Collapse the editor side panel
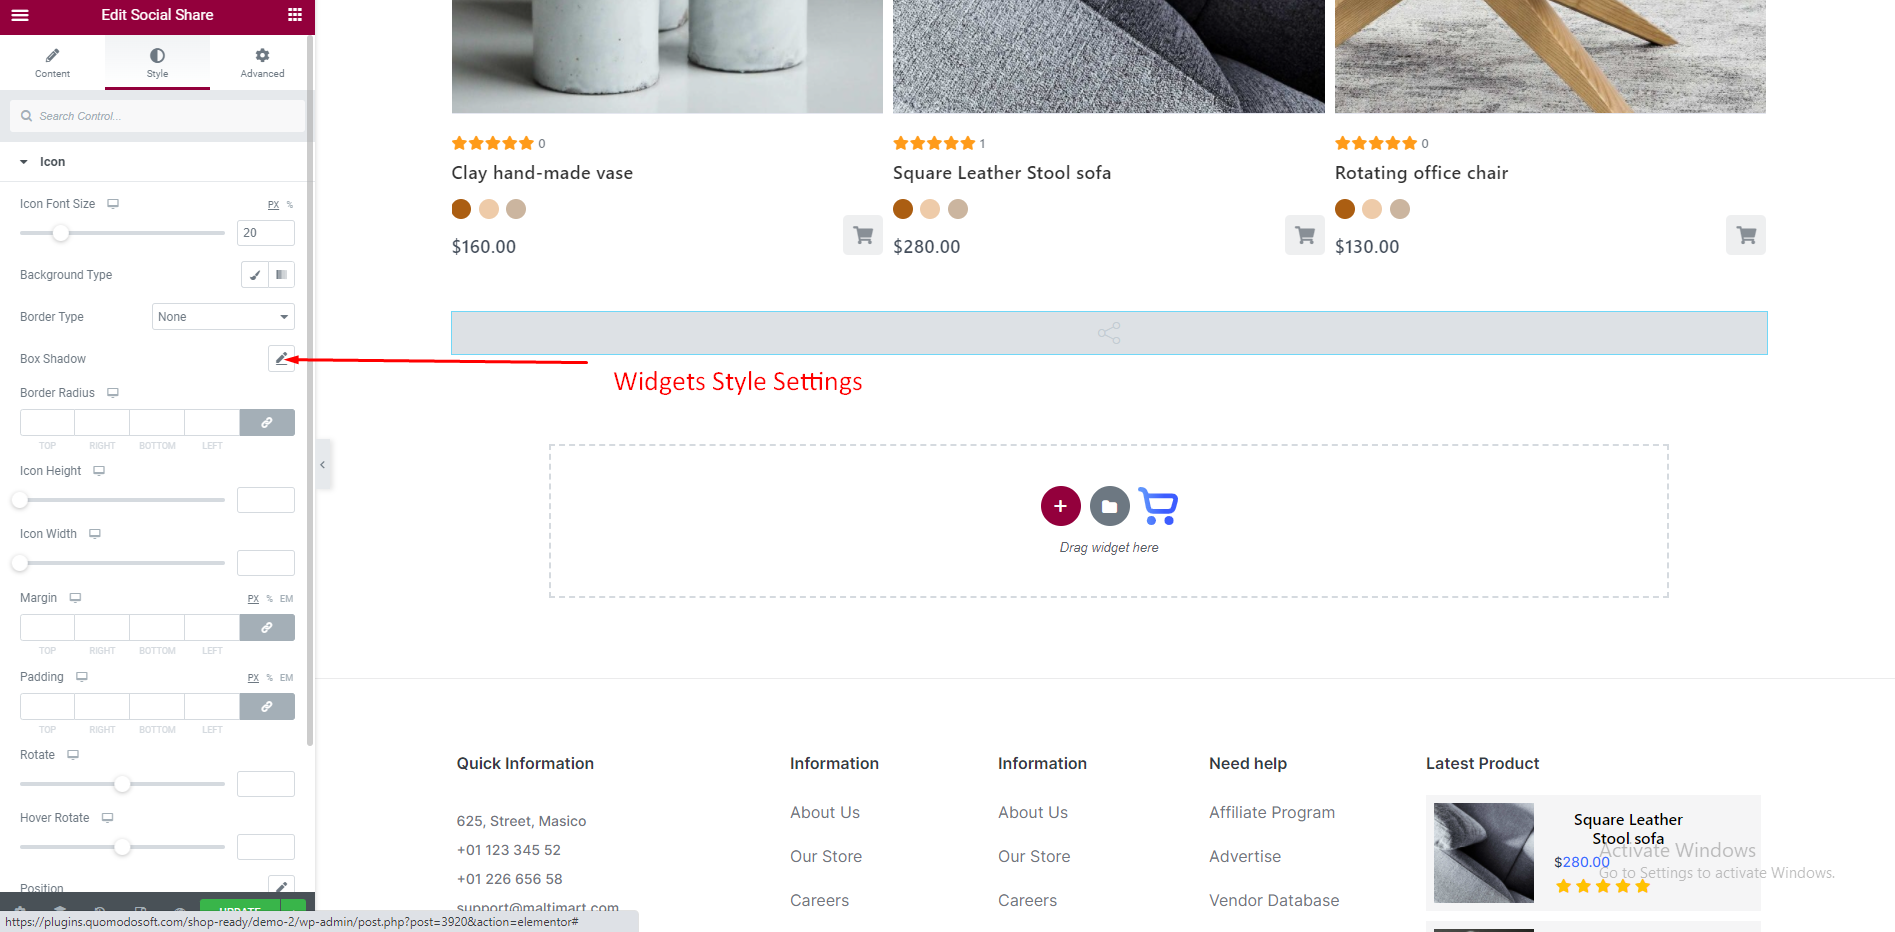This screenshot has height=932, width=1895. click(322, 465)
